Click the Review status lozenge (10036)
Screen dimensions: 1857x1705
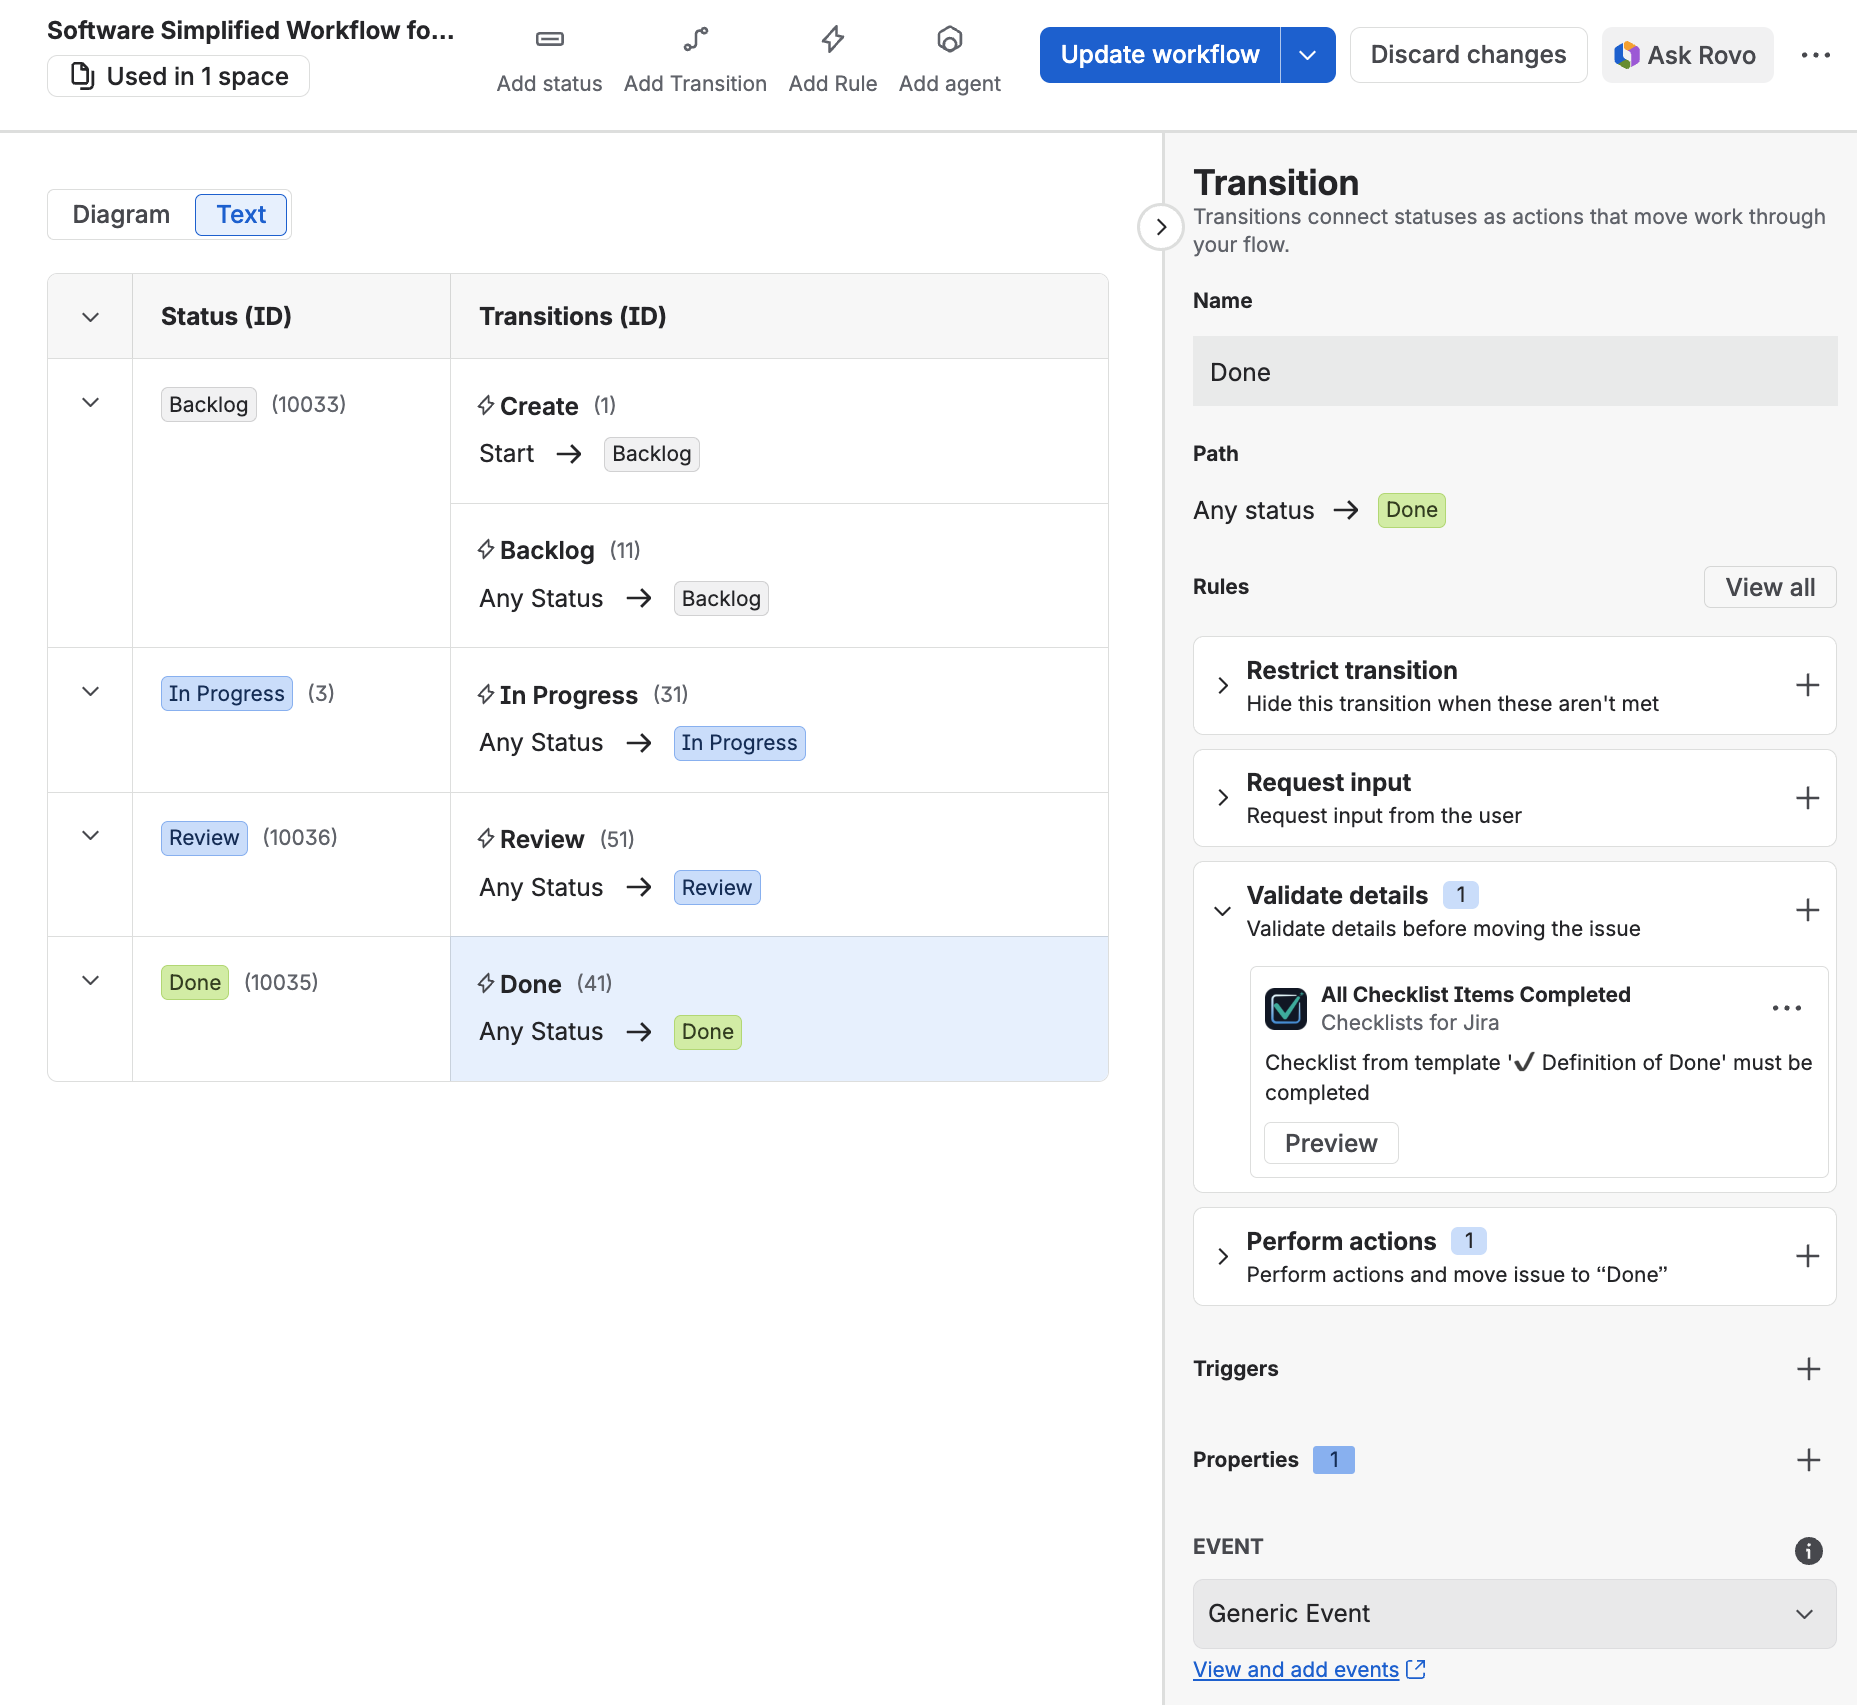click(x=204, y=837)
